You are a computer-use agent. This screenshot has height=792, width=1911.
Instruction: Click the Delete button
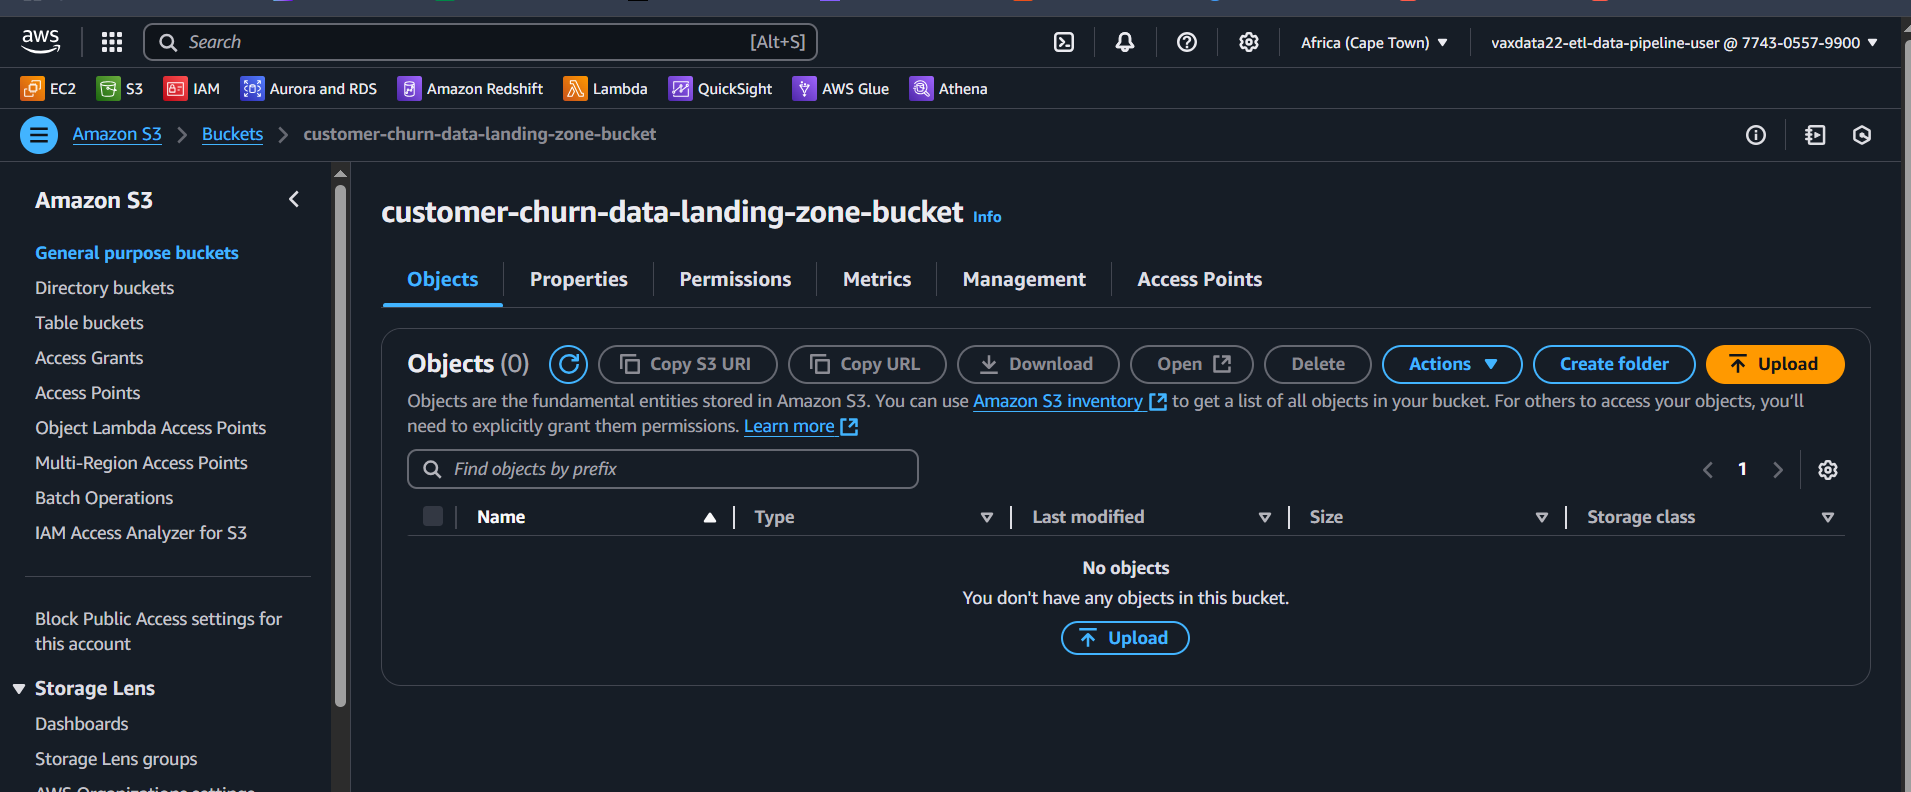pos(1318,364)
